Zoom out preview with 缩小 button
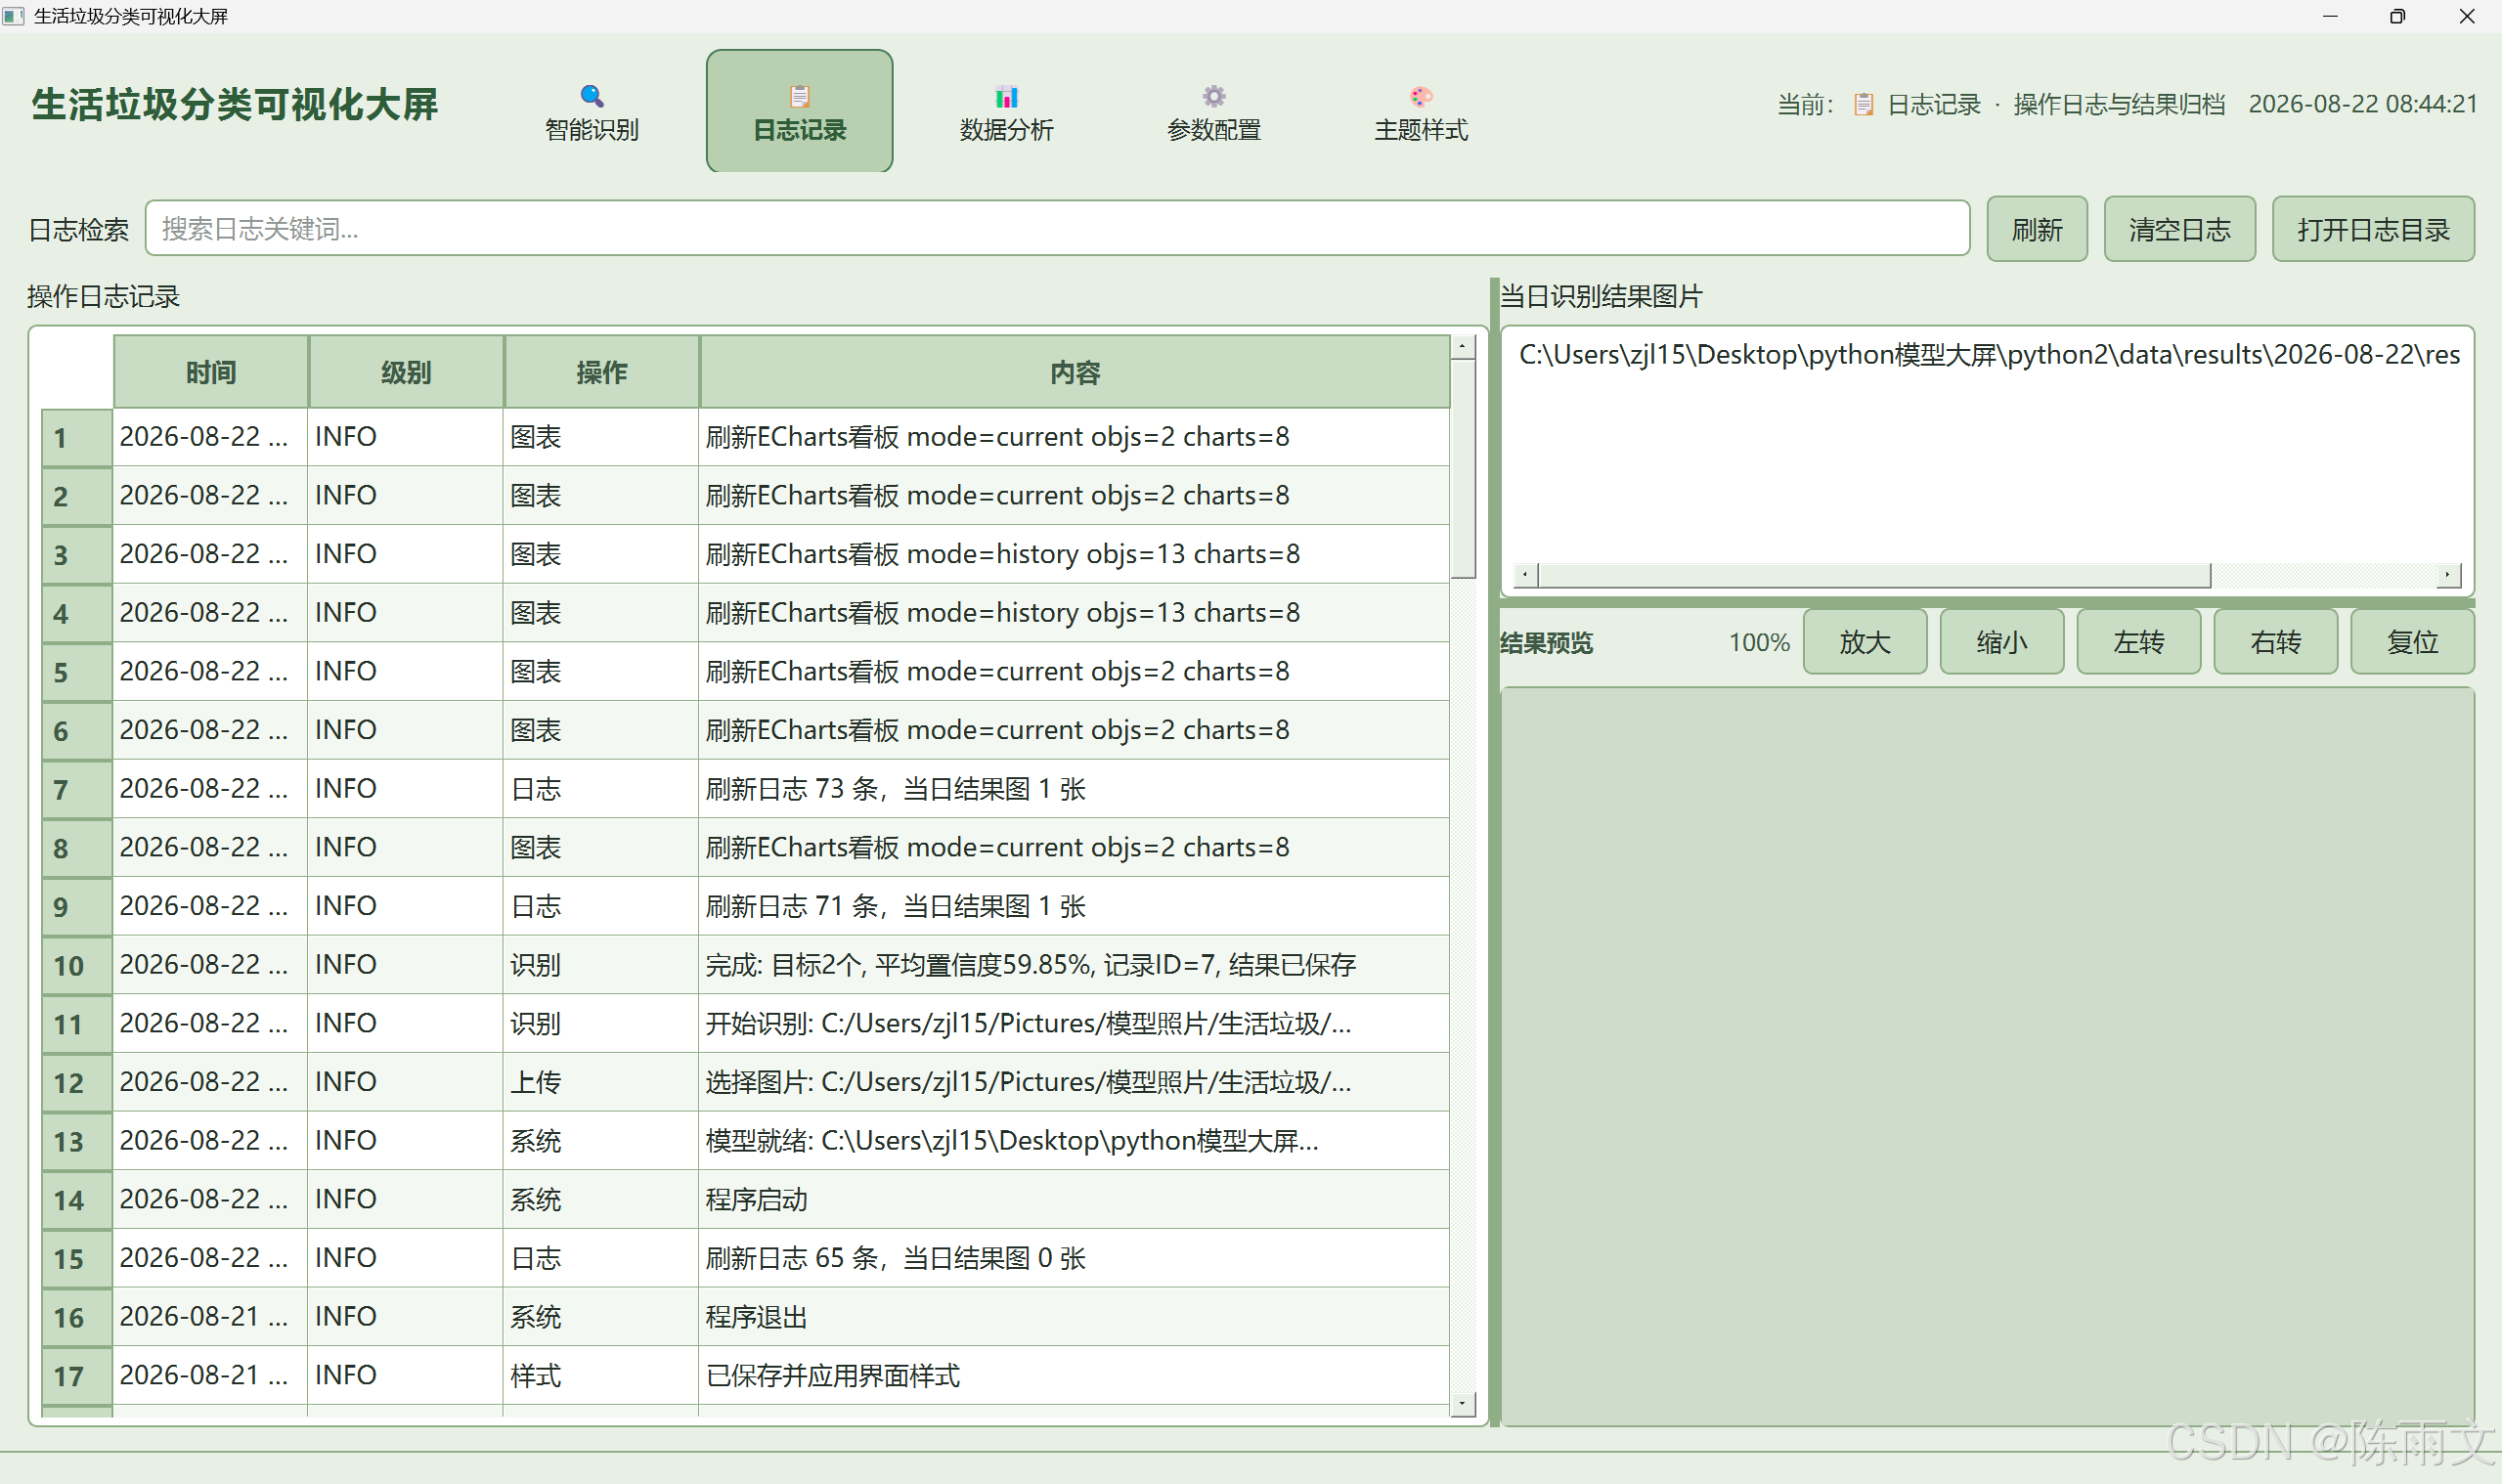Image resolution: width=2502 pixels, height=1484 pixels. click(x=2002, y=642)
